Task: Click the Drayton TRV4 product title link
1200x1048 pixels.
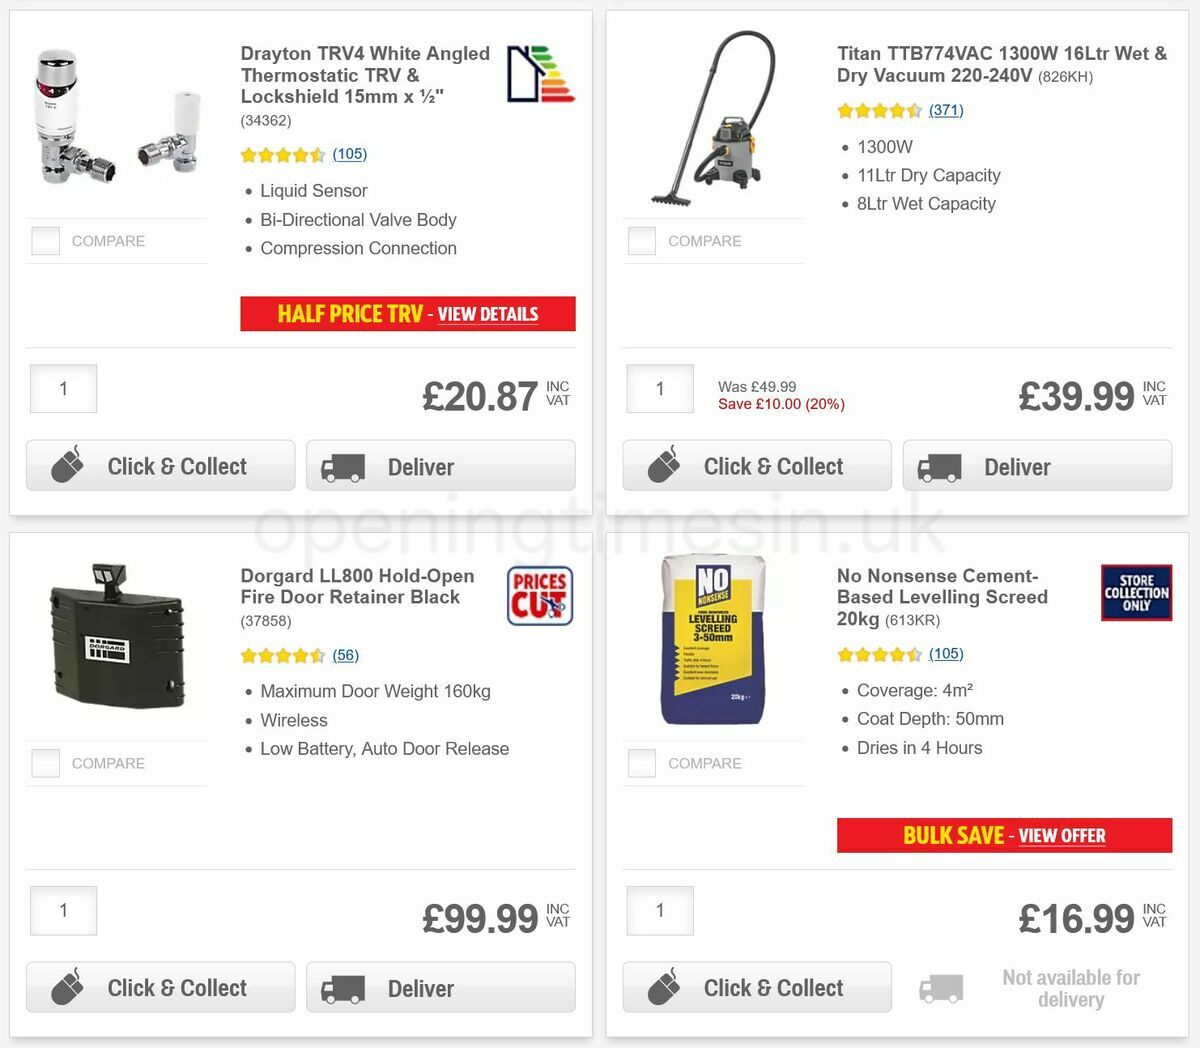Action: coord(364,75)
